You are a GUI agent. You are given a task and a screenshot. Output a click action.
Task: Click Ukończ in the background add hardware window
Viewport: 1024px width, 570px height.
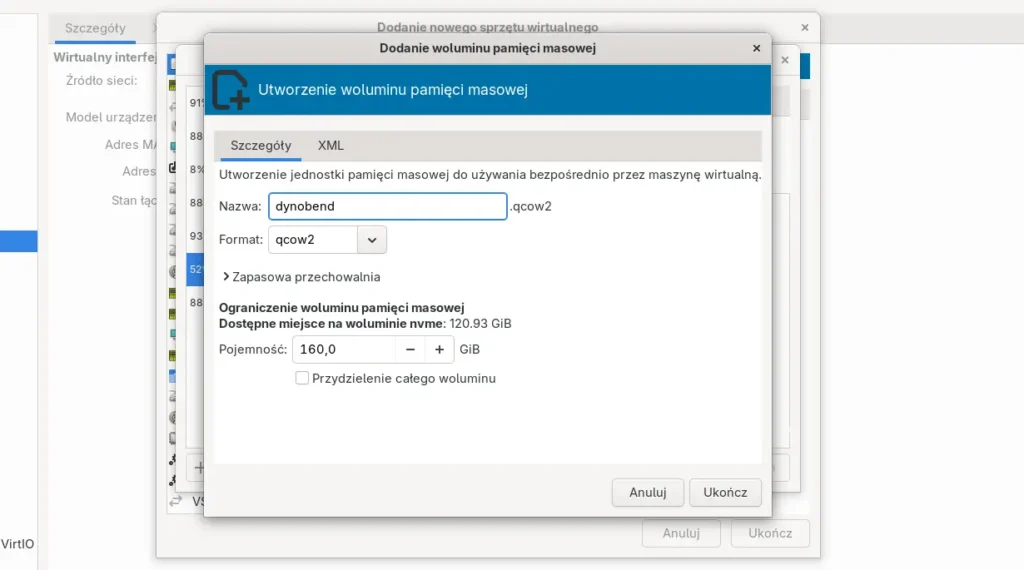click(770, 533)
